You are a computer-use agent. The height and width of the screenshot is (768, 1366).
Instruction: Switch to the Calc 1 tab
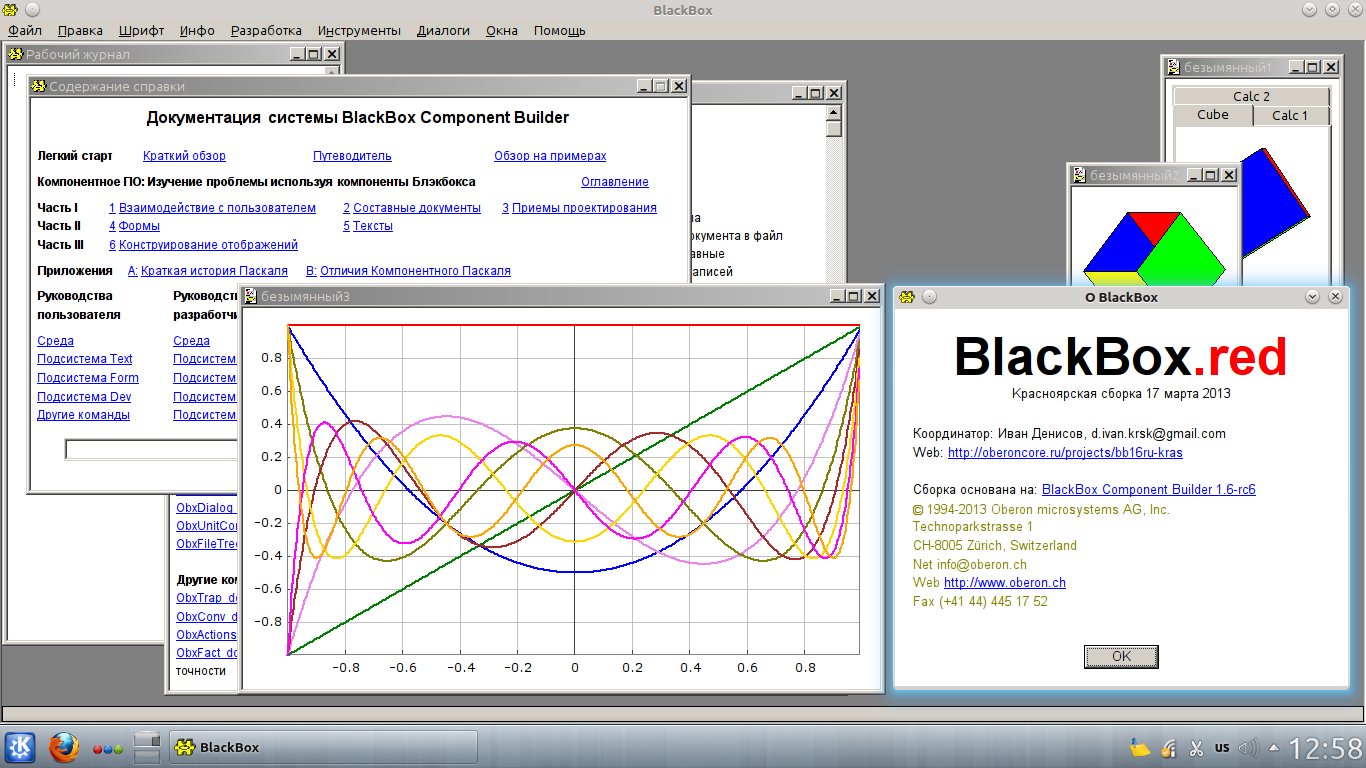(1290, 115)
